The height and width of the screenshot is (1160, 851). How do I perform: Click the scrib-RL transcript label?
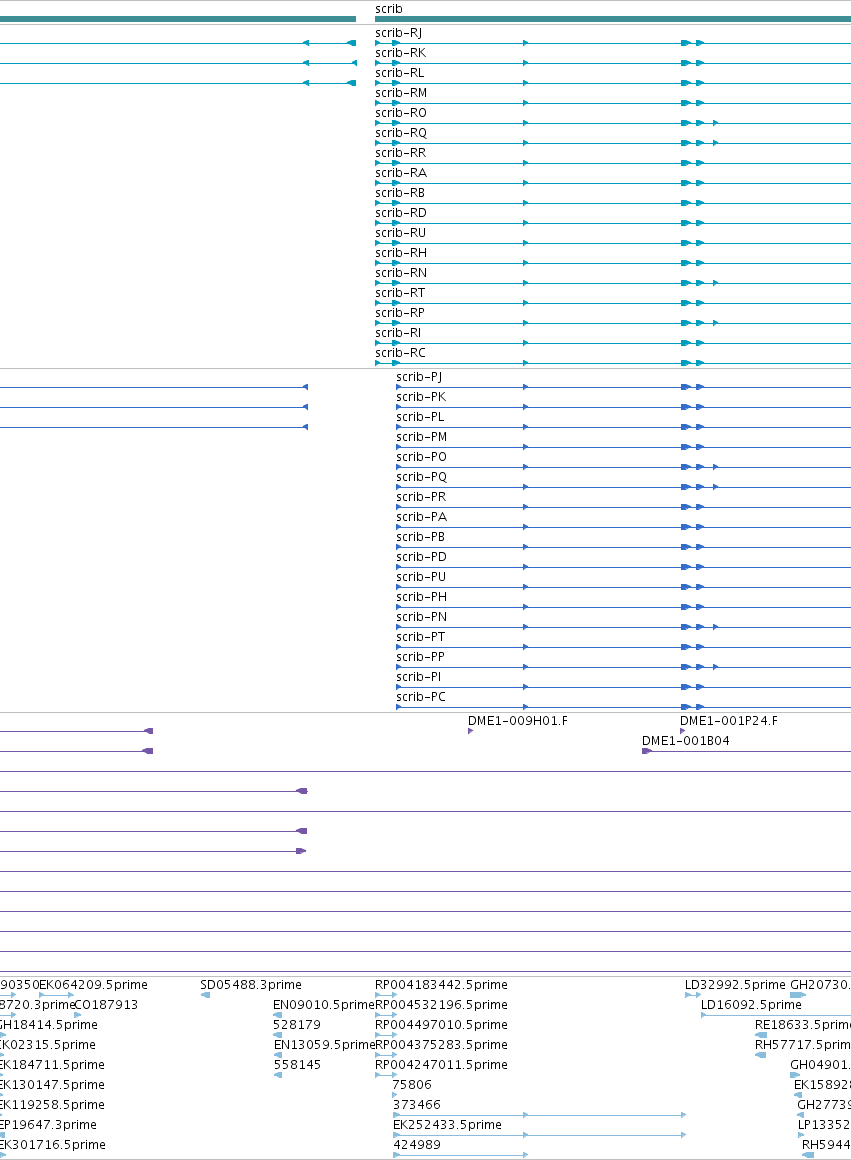click(x=400, y=72)
